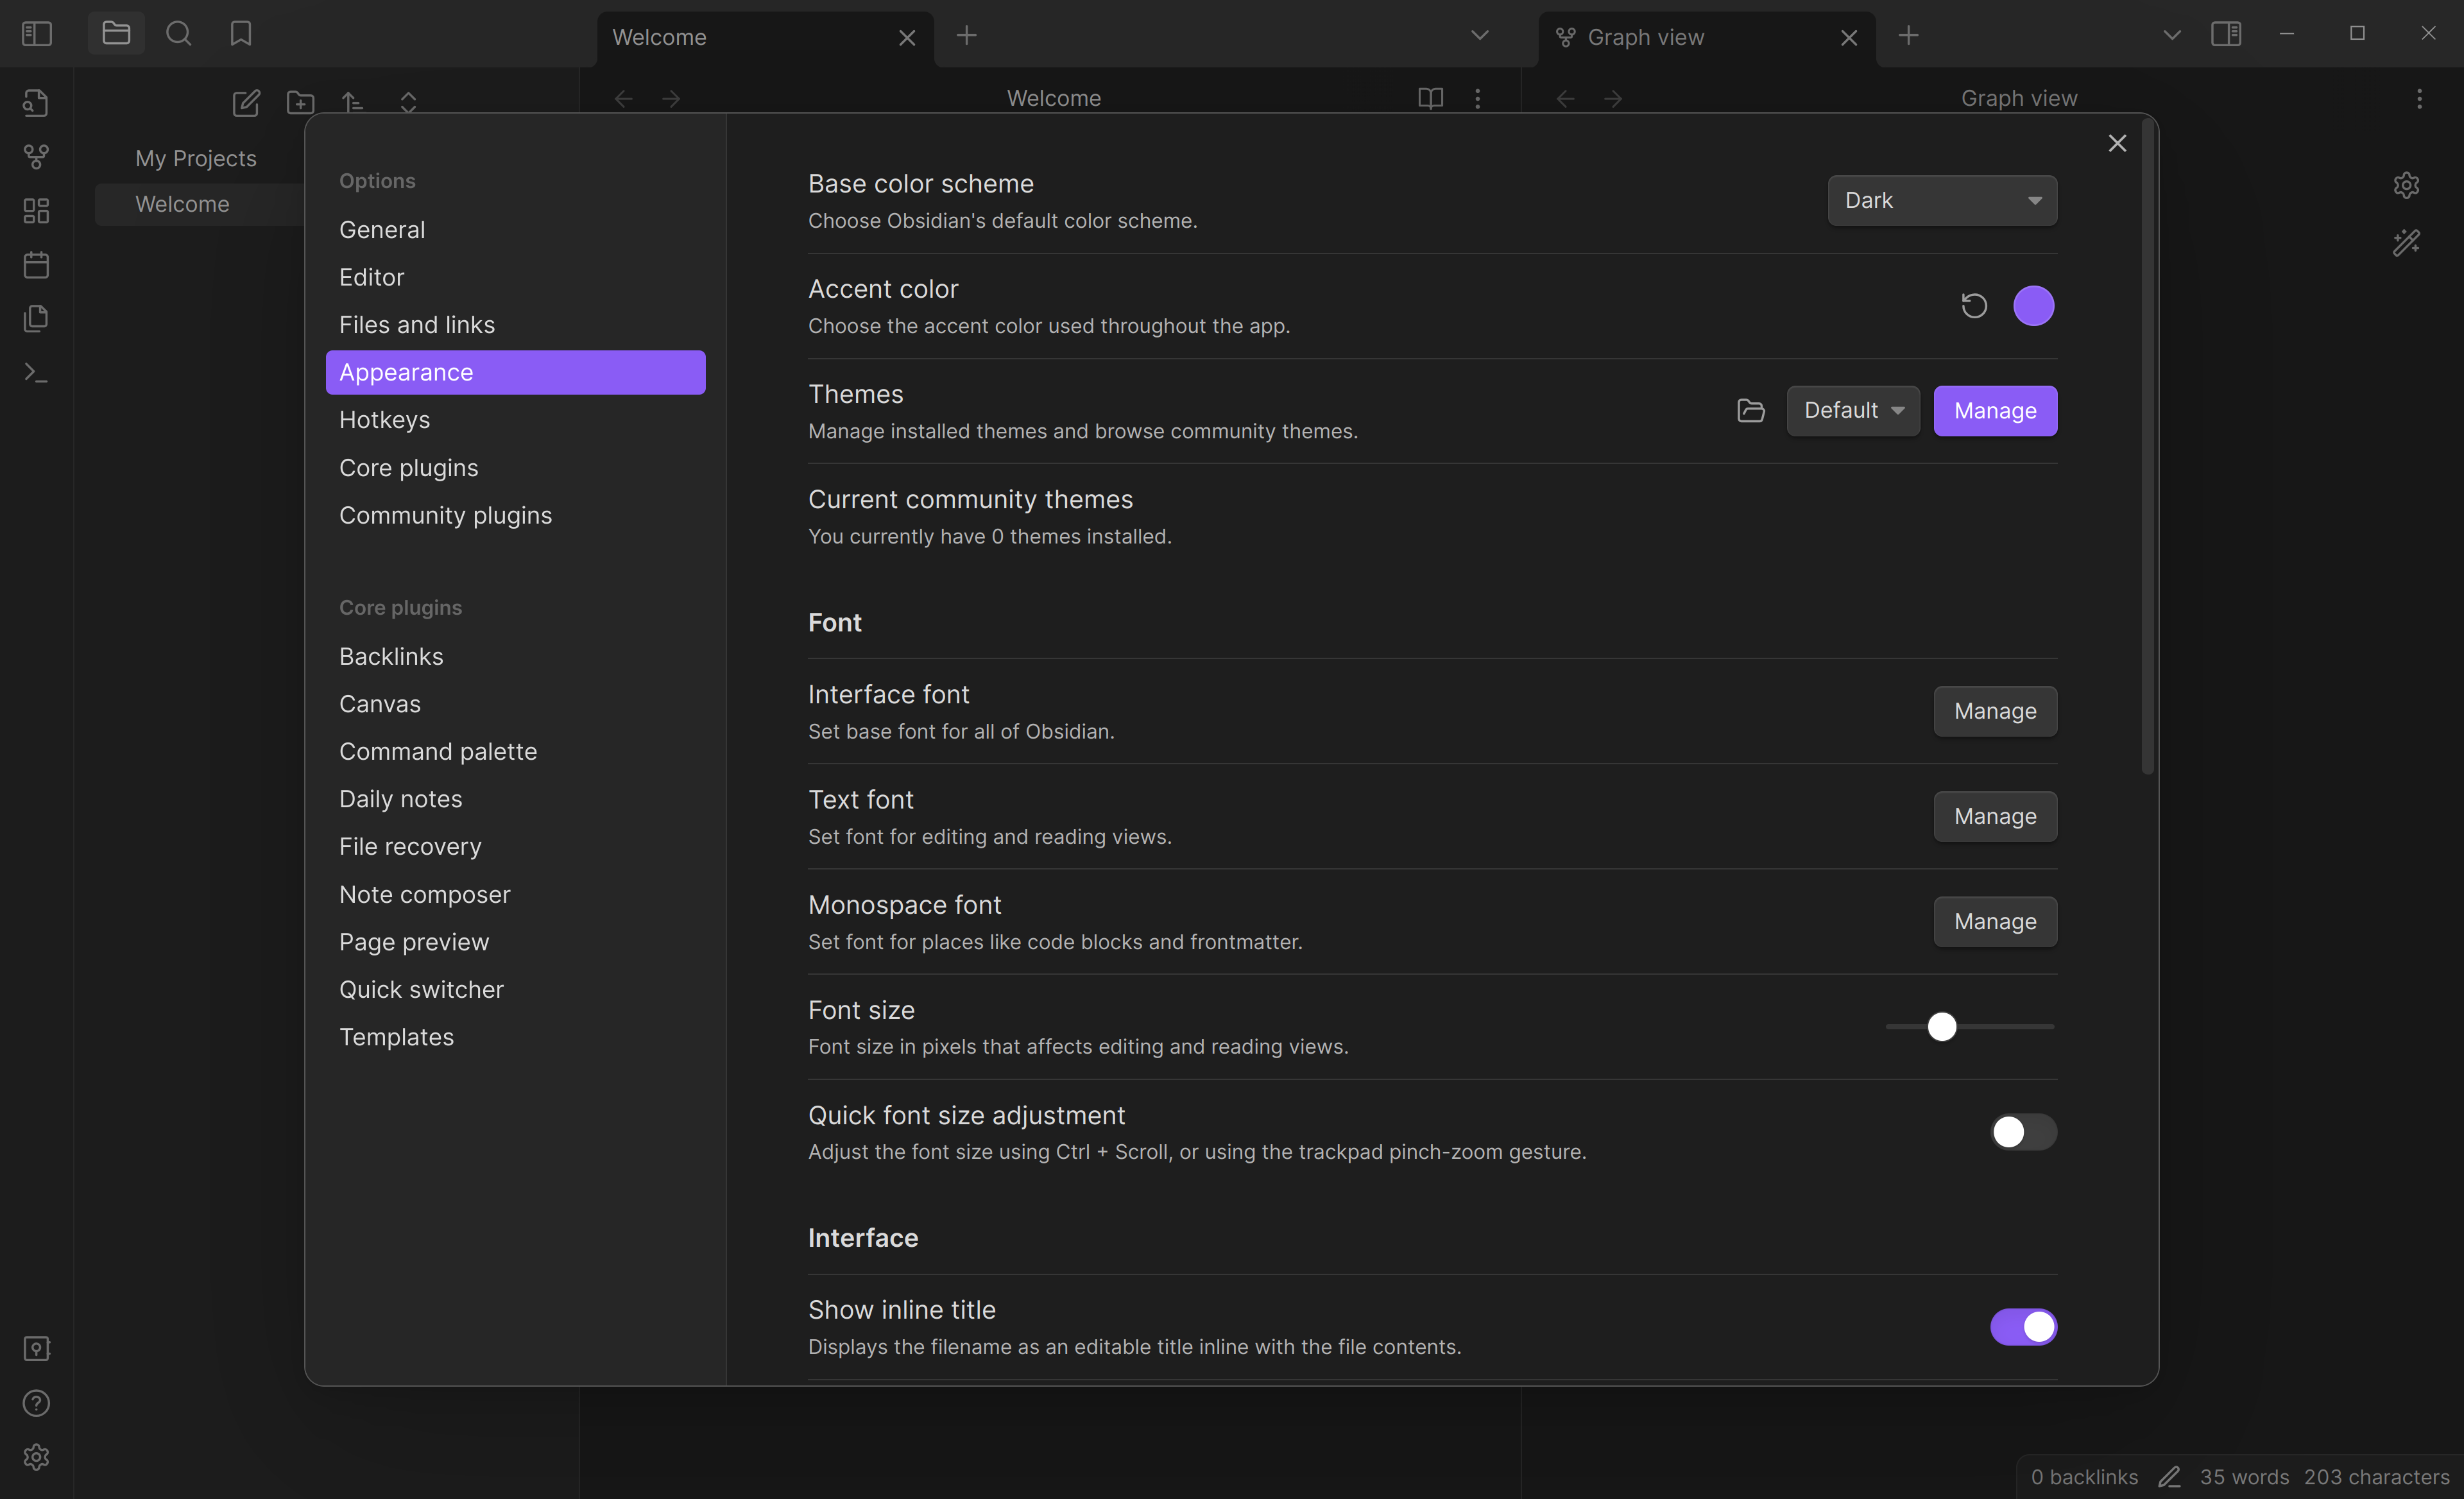
Task: Open the Default themes dropdown
Action: coord(1852,411)
